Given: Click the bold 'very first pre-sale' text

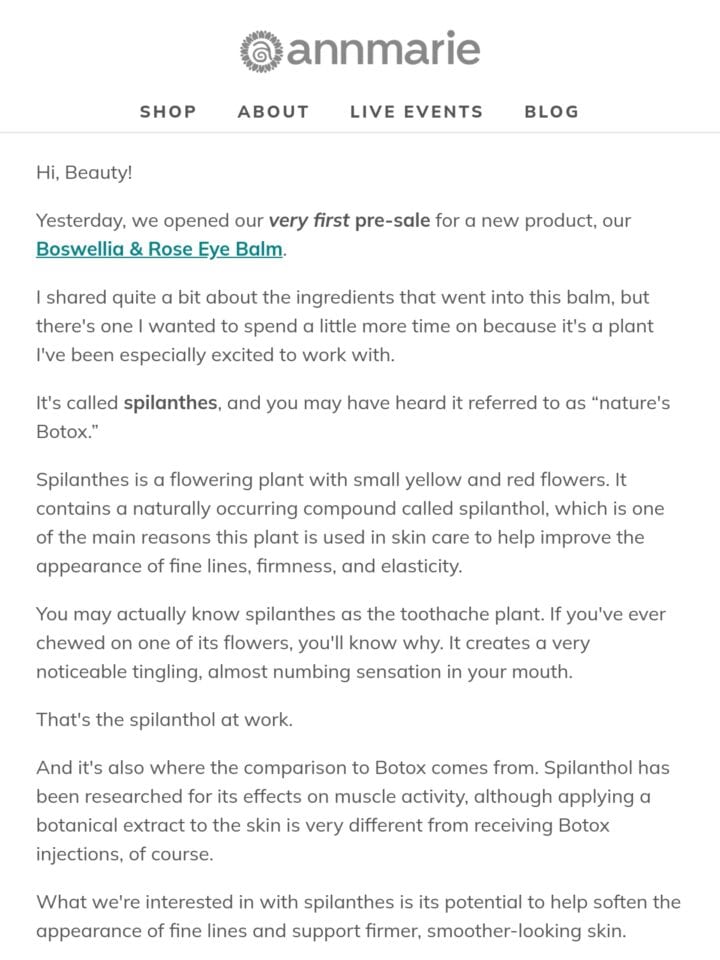Looking at the screenshot, I should coord(349,220).
